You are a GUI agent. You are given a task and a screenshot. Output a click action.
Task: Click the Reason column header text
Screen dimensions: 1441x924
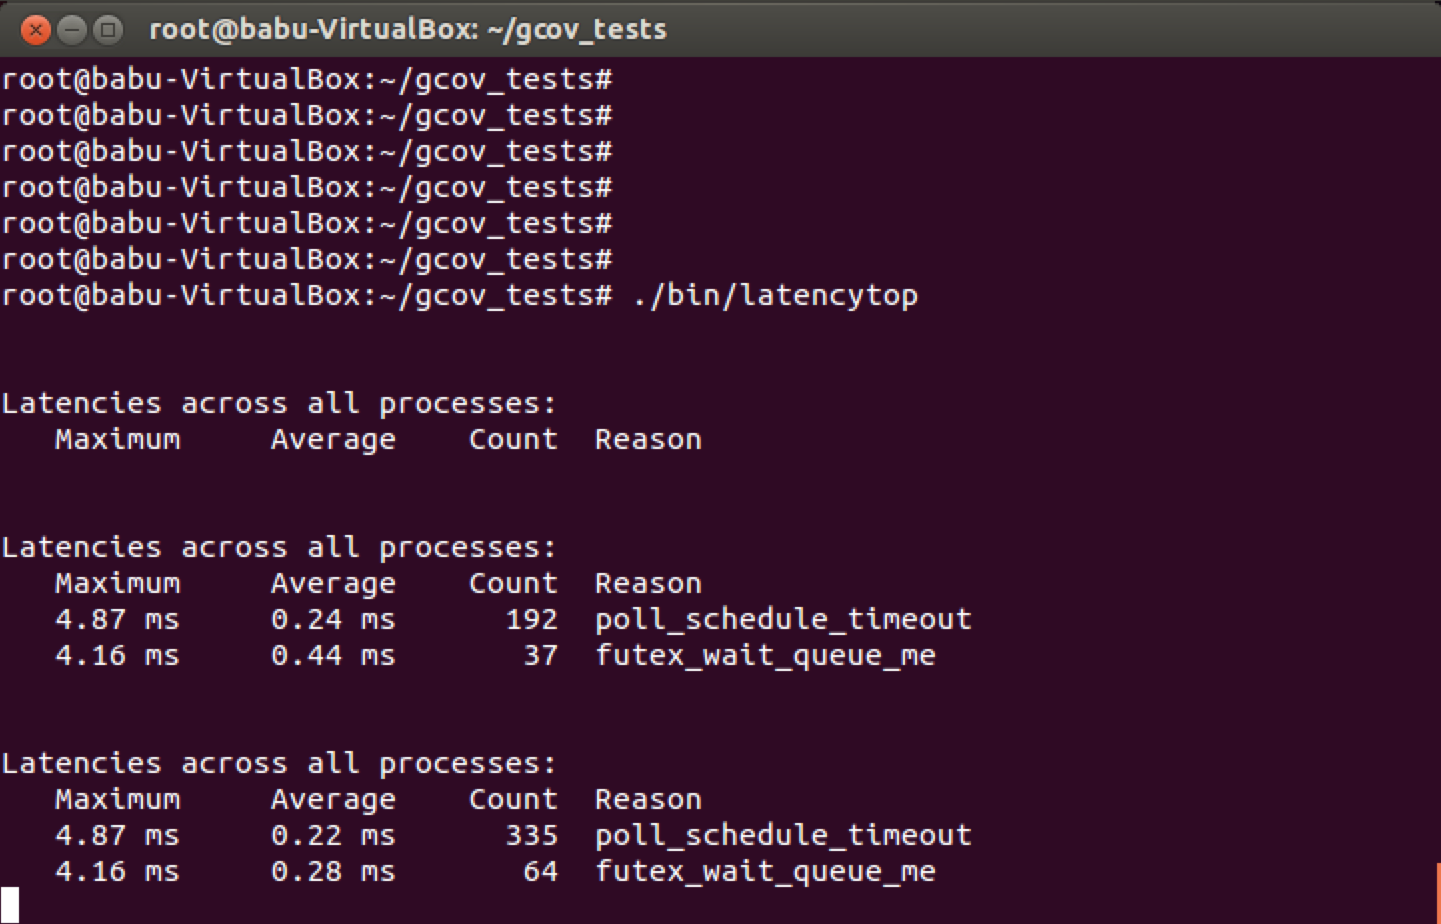pos(648,439)
